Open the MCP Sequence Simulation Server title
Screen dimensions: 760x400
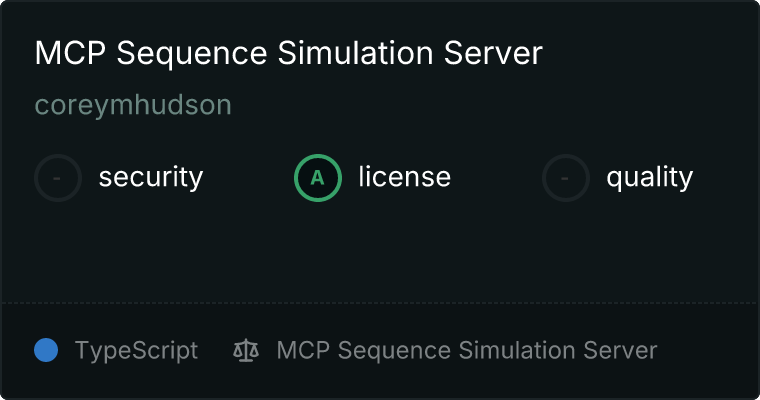289,53
